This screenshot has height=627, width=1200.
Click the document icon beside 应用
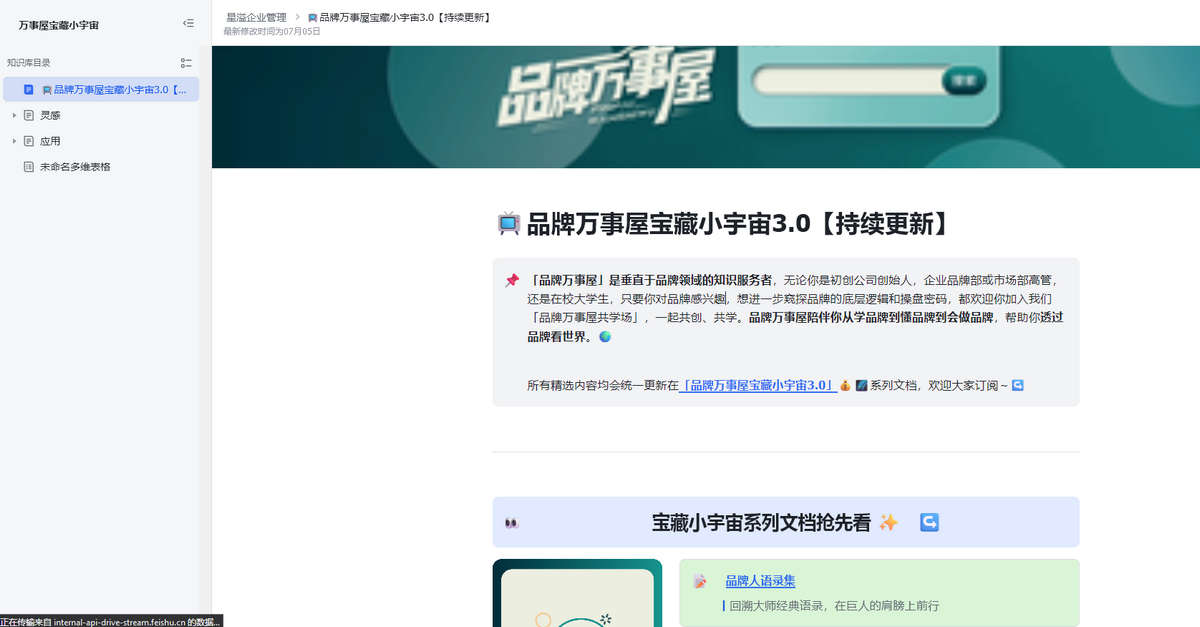29,141
